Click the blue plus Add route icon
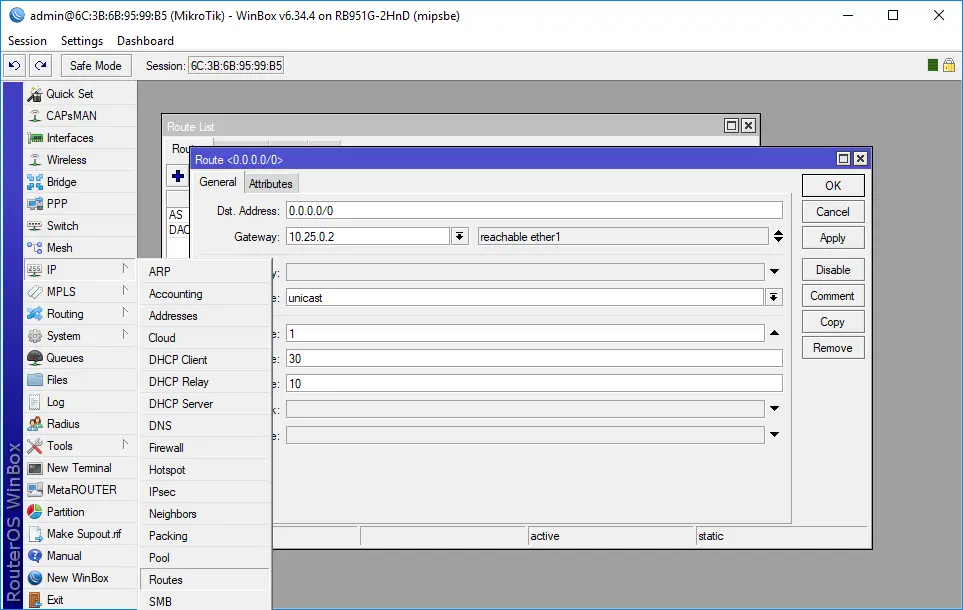 point(178,176)
